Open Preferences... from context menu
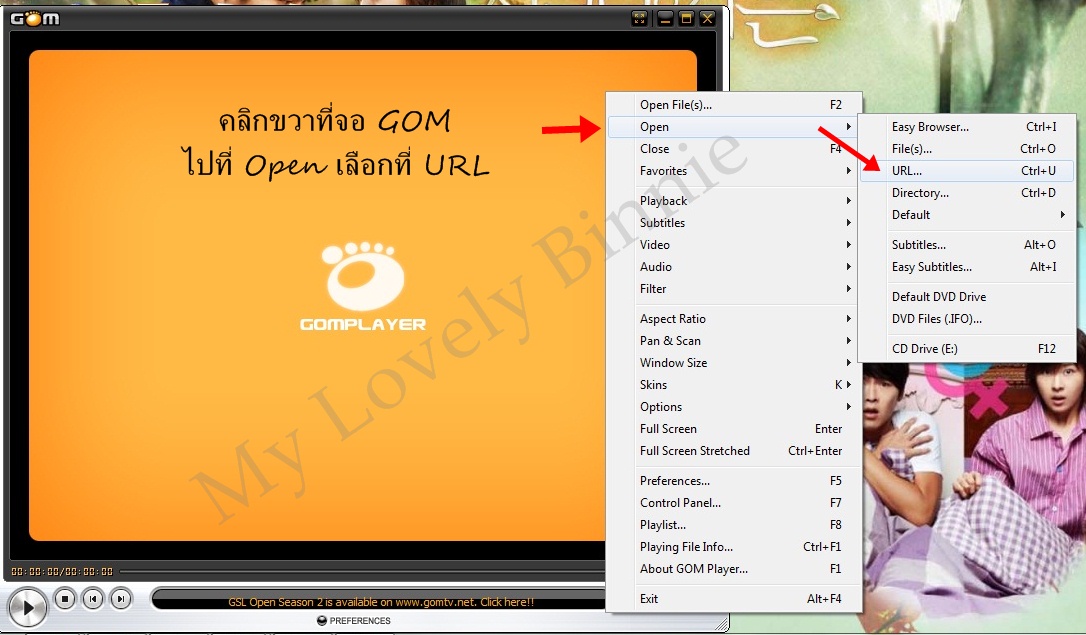 [734, 481]
